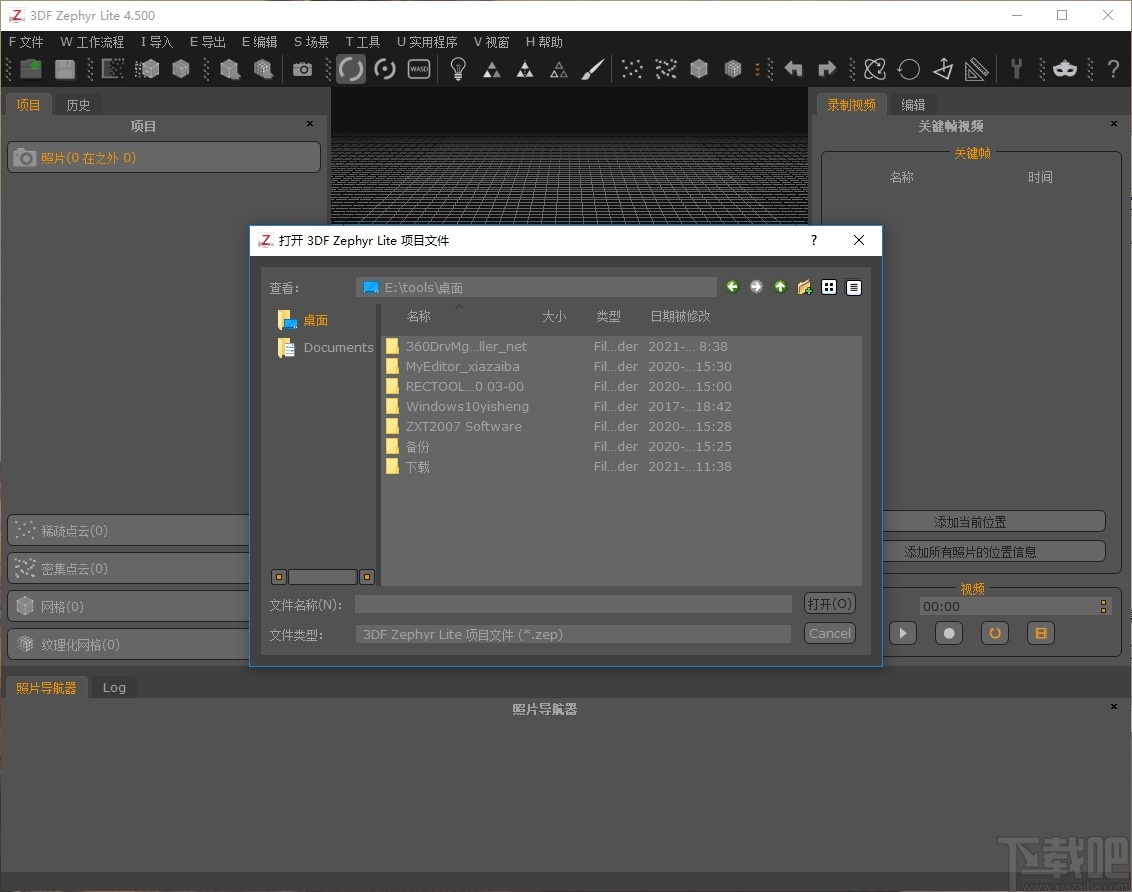The width and height of the screenshot is (1132, 892).
Task: Open the W 工作流程 menu
Action: pyautogui.click(x=92, y=42)
